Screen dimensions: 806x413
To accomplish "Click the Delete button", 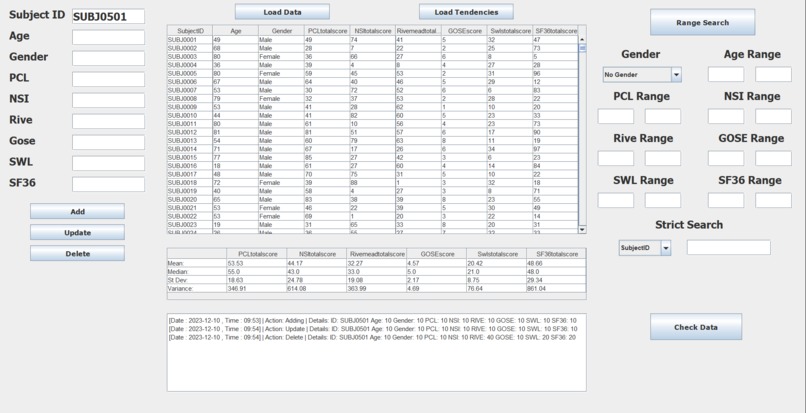I will 77,254.
